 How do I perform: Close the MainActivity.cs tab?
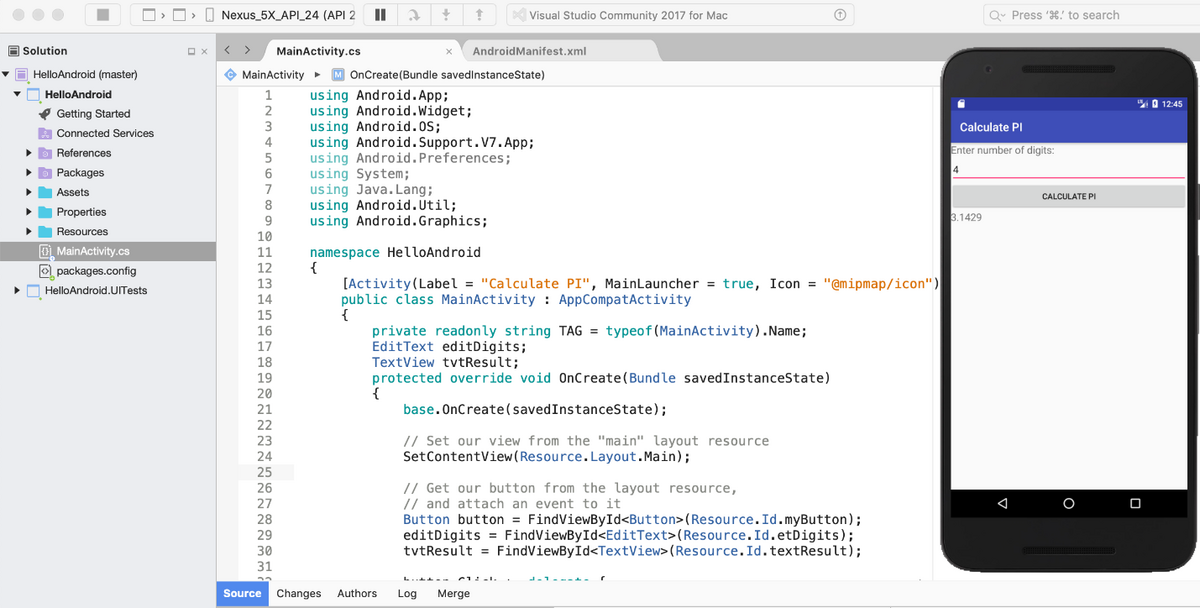tap(449, 51)
